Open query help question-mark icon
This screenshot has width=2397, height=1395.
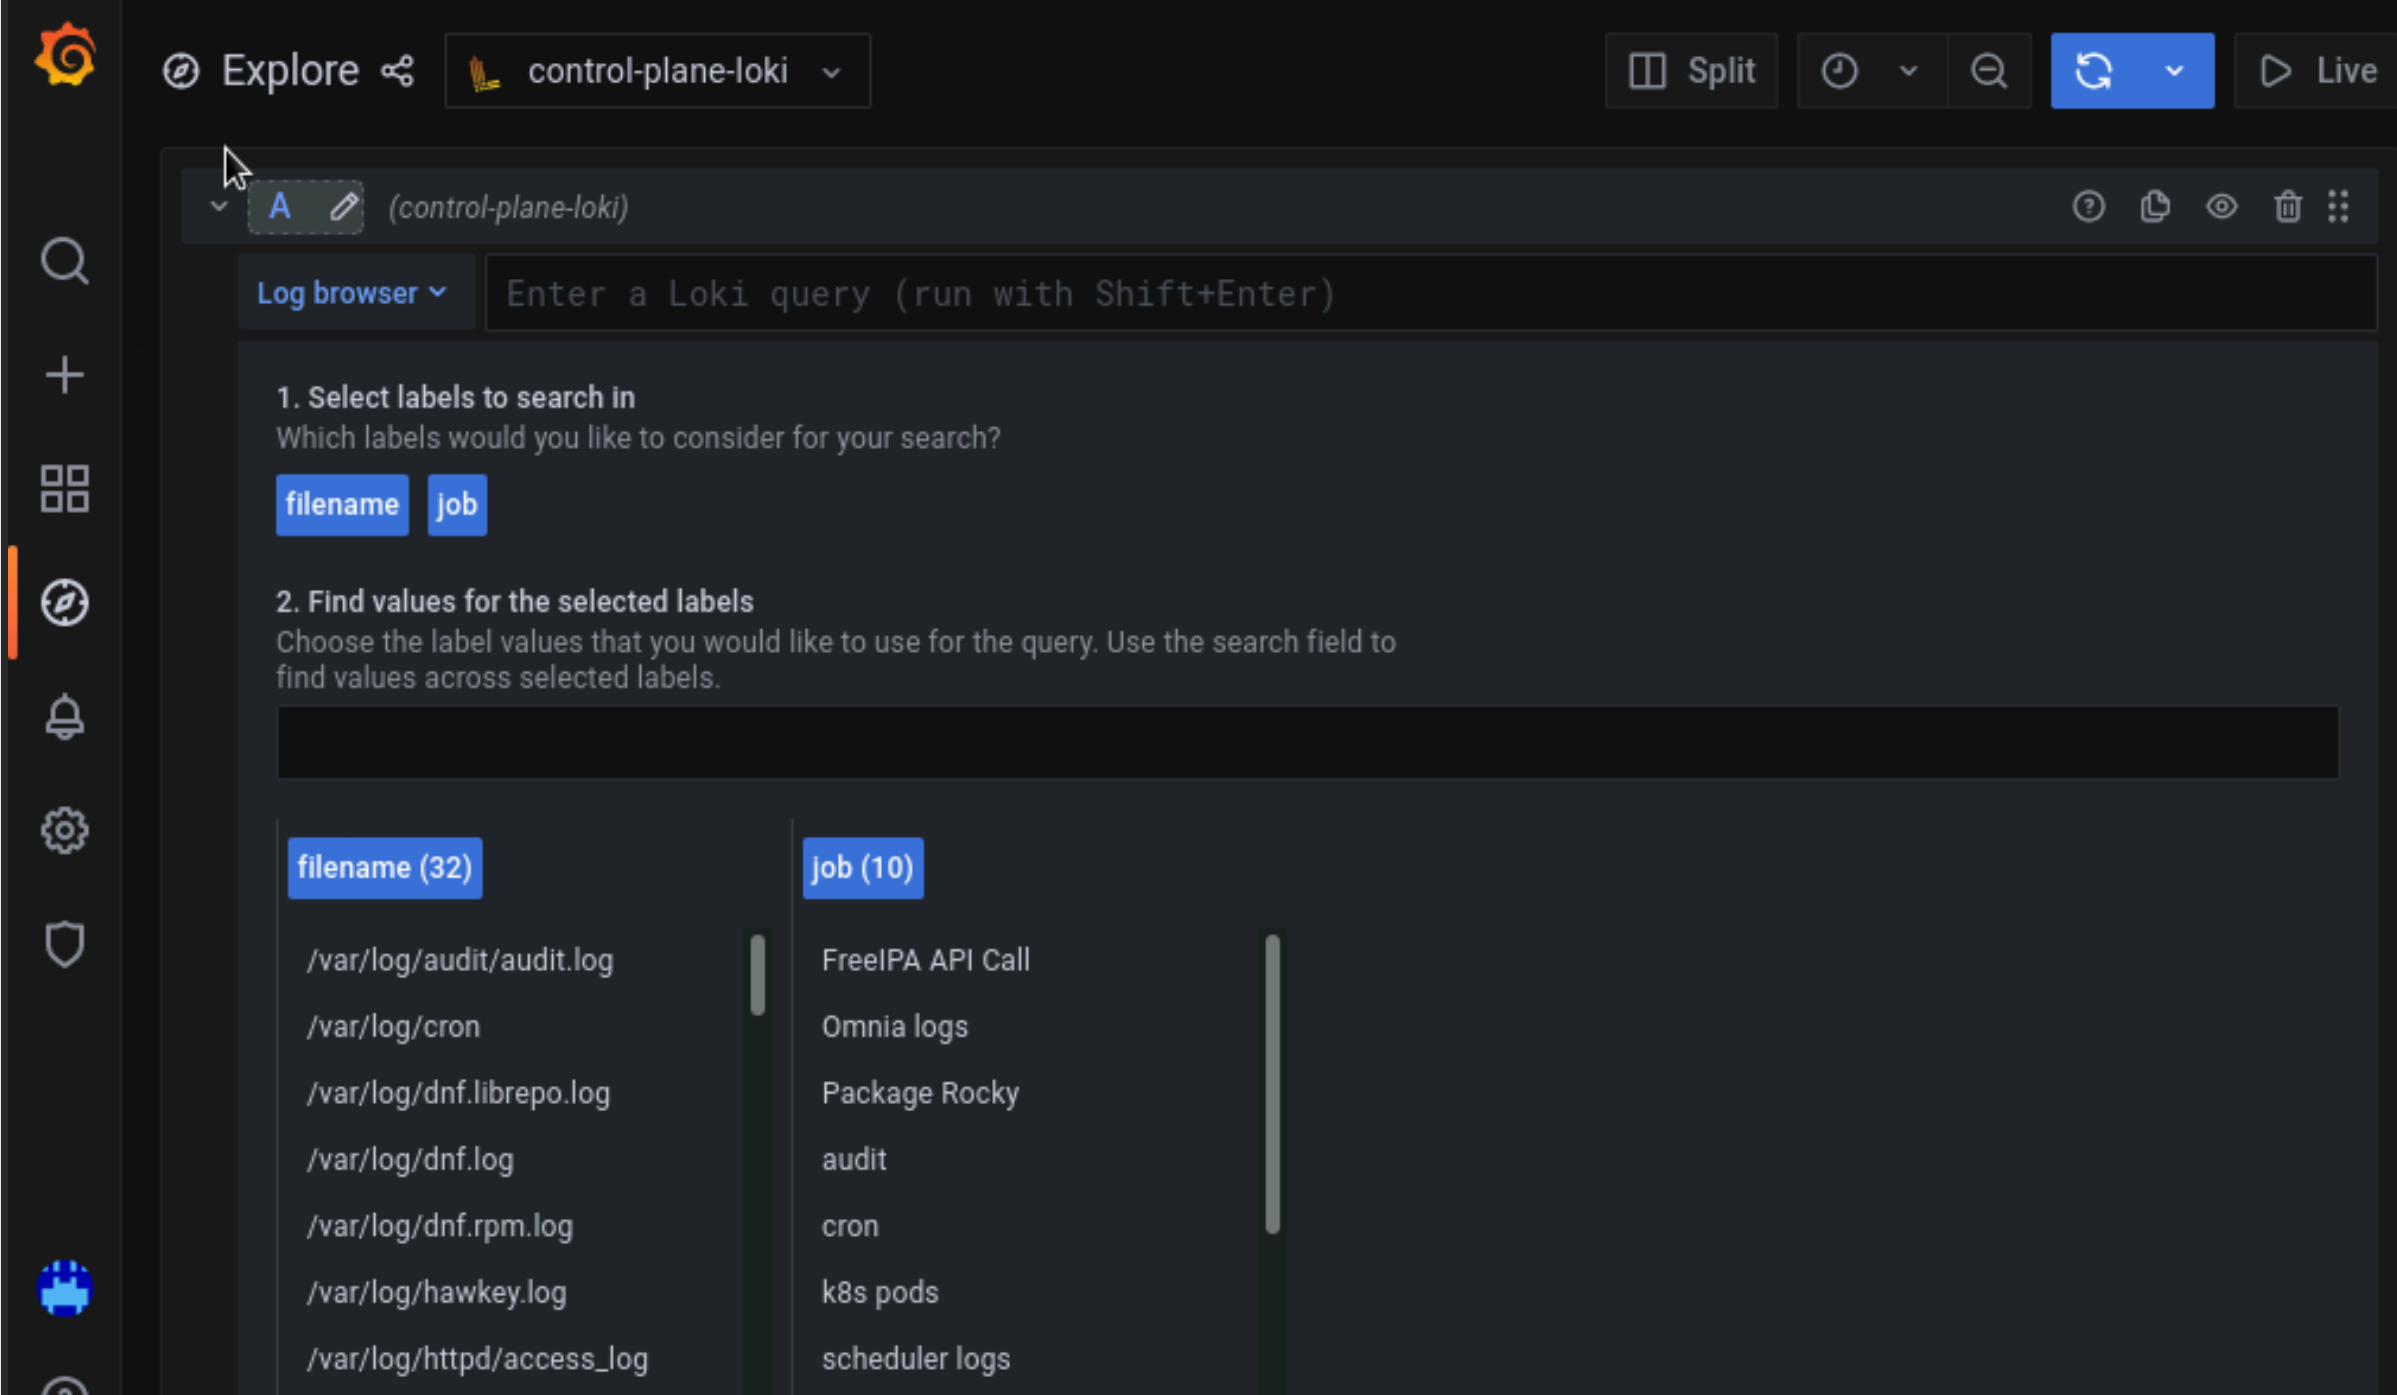(x=2089, y=207)
